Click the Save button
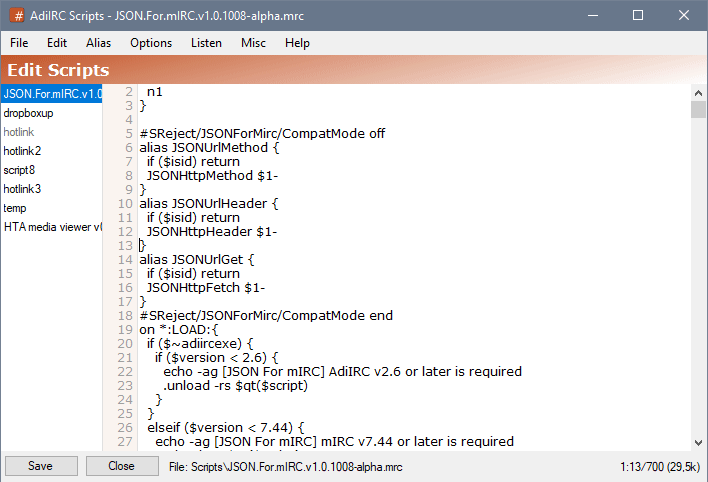 coord(41,466)
